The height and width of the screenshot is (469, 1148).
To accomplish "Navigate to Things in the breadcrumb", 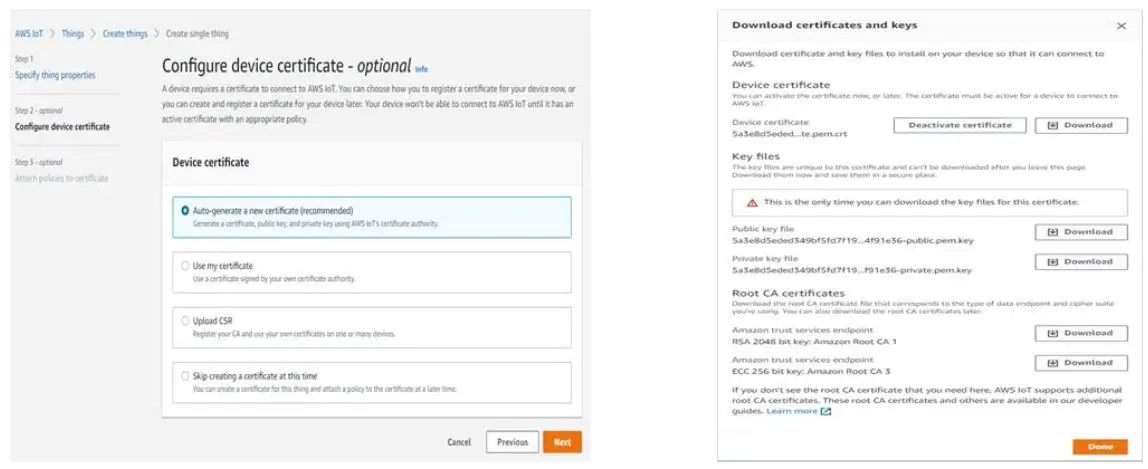I will tap(73, 34).
